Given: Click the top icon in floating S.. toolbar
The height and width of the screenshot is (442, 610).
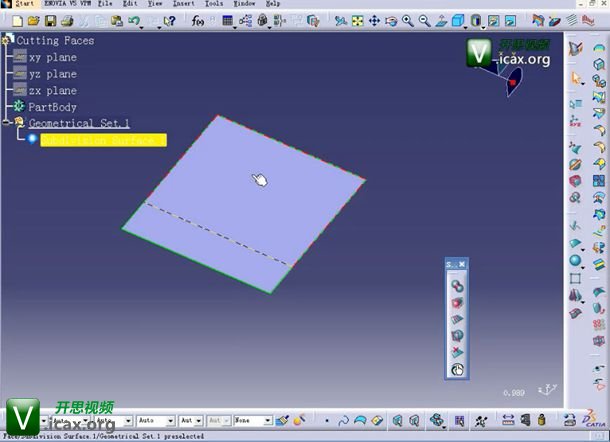Looking at the screenshot, I should (x=456, y=286).
